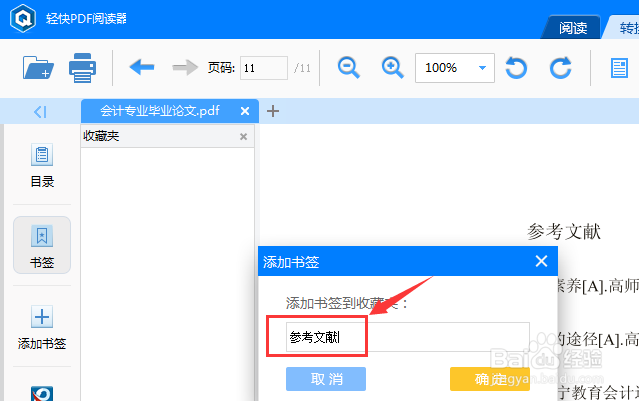This screenshot has height=401, width=639.
Task: Close the 添加书签 dialog
Action: coord(541,261)
